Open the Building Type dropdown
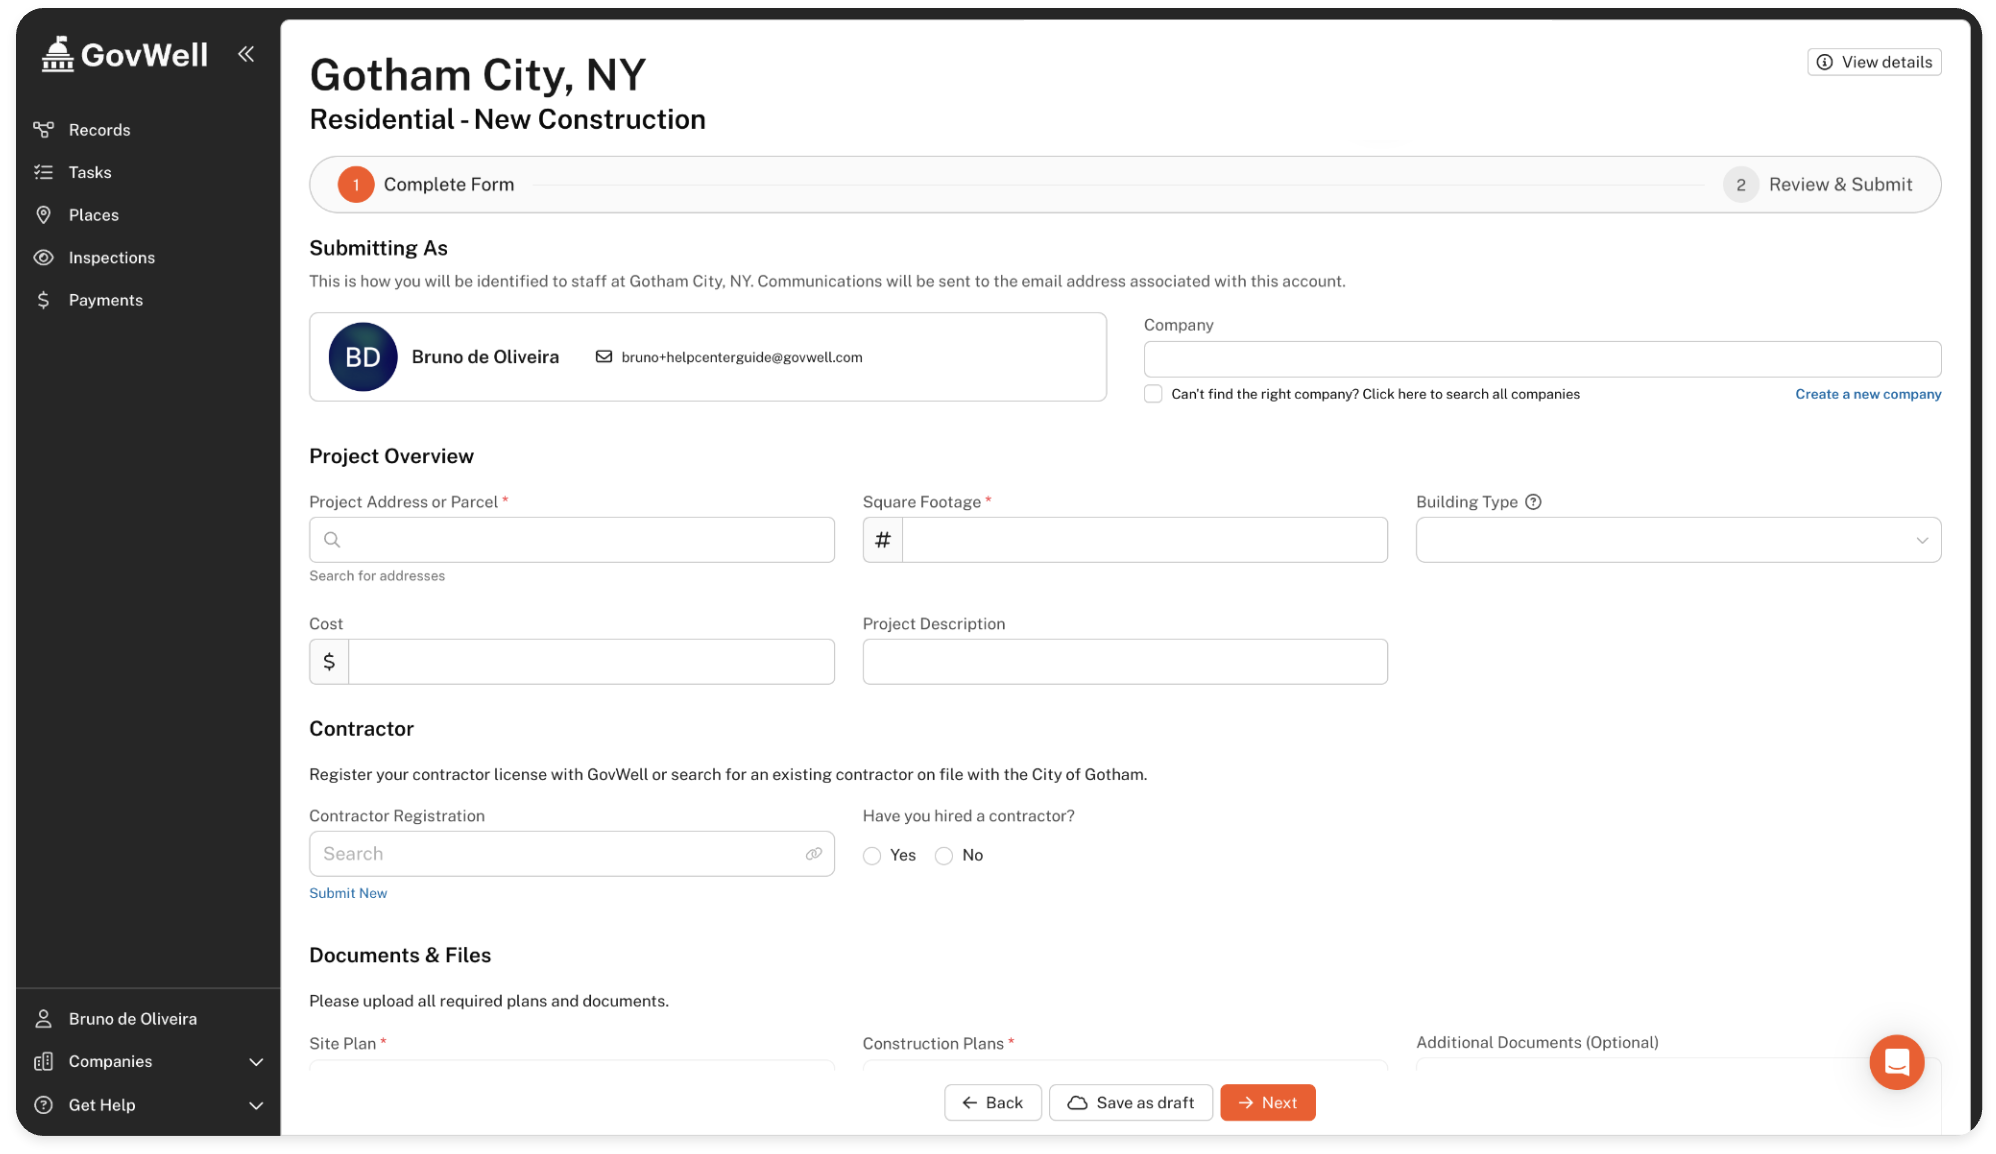The width and height of the screenshot is (1996, 1154). [x=1677, y=540]
